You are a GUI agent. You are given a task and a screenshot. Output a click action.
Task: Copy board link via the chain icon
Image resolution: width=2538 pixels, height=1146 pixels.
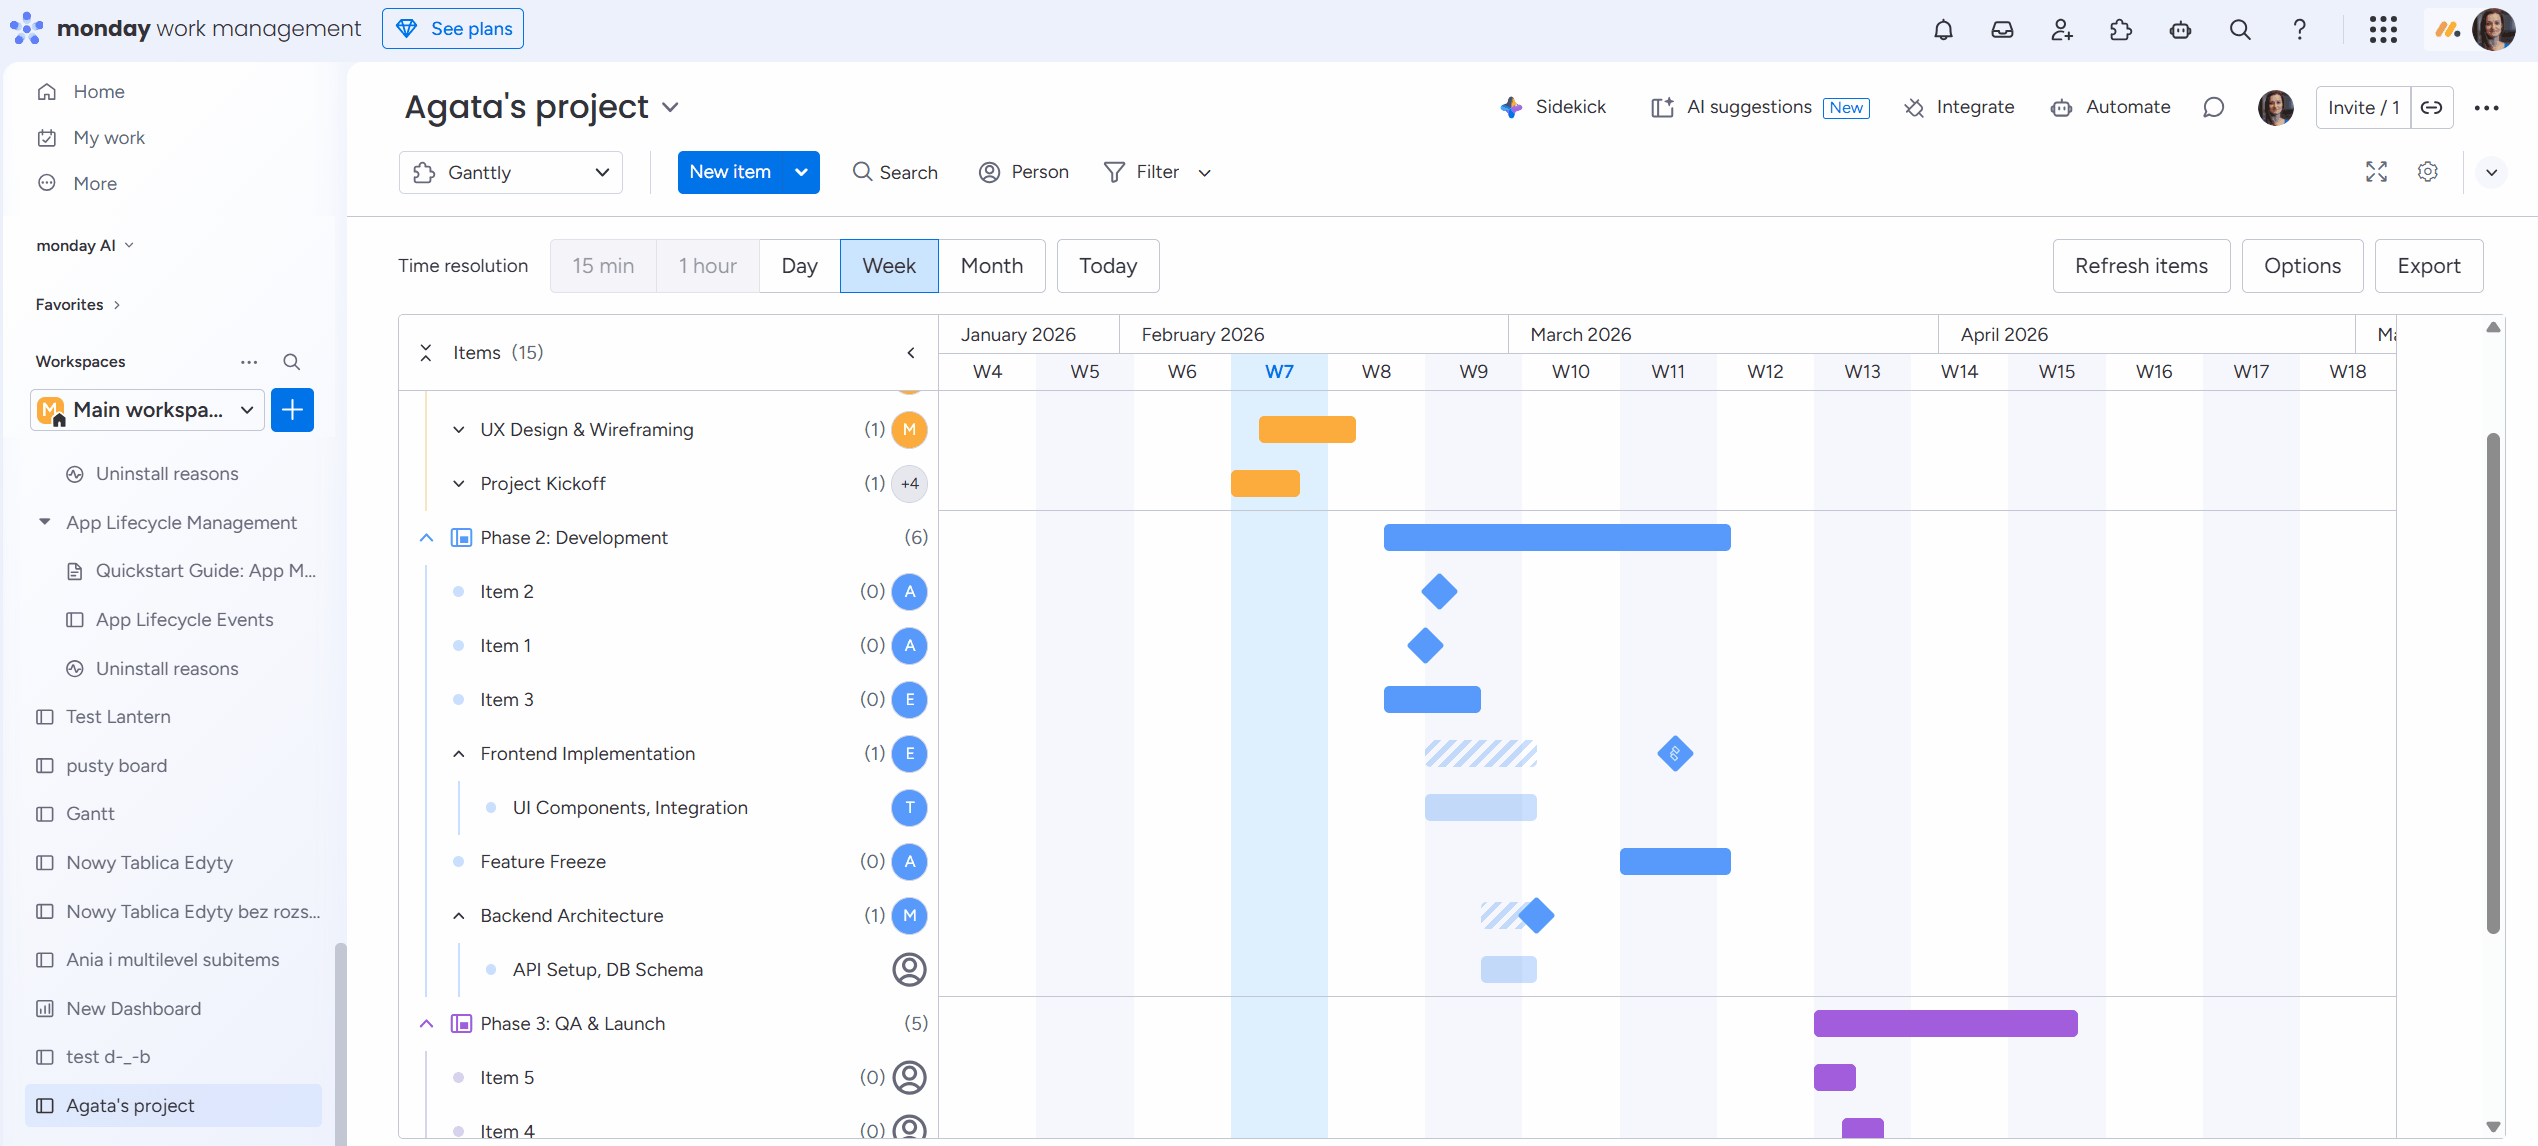click(2432, 107)
